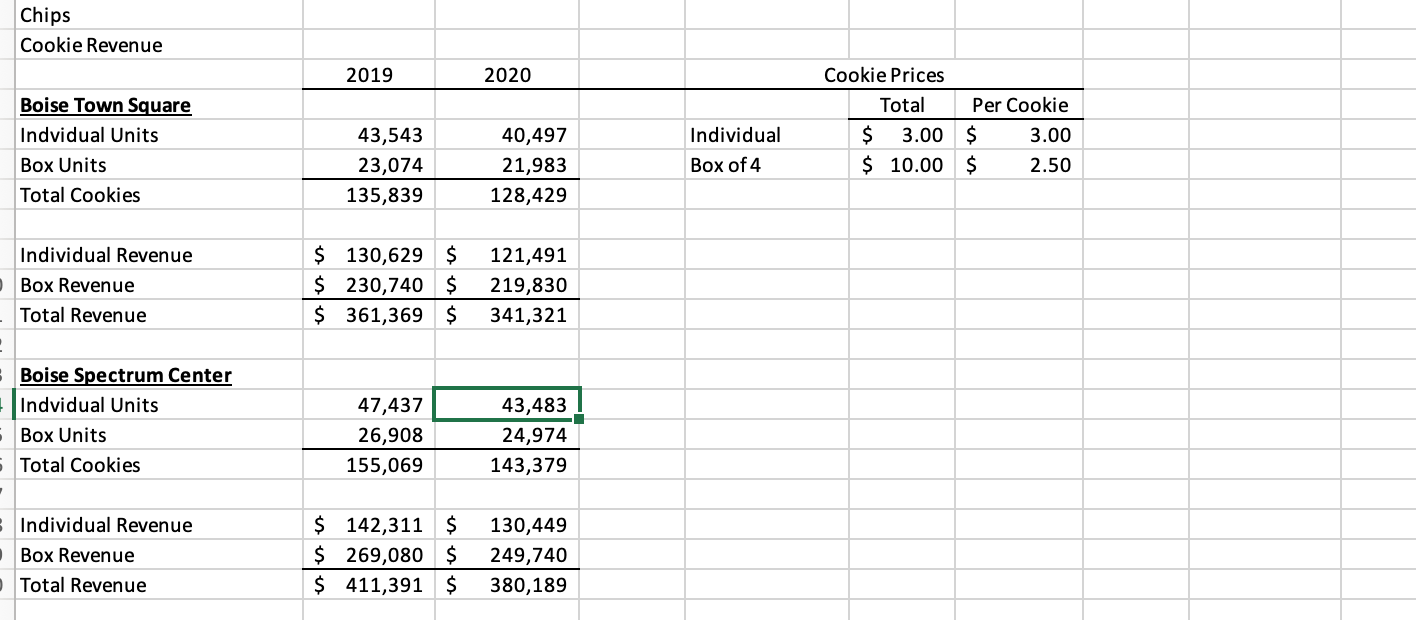
Task: Click the 'Boise Town Square' heading
Action: tap(105, 105)
